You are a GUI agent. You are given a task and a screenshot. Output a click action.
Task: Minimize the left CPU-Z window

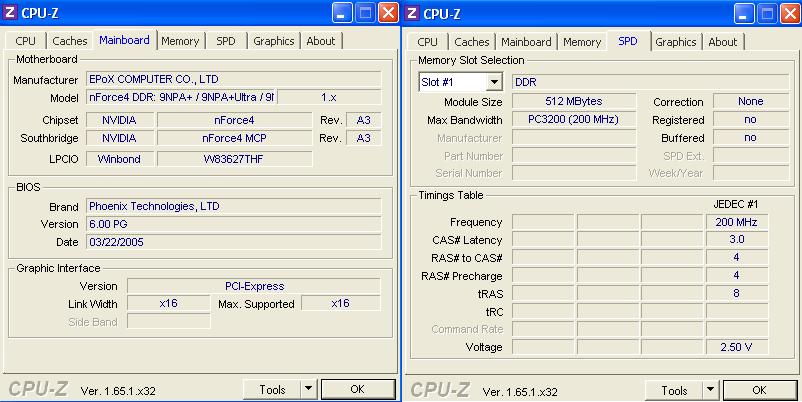[342, 13]
